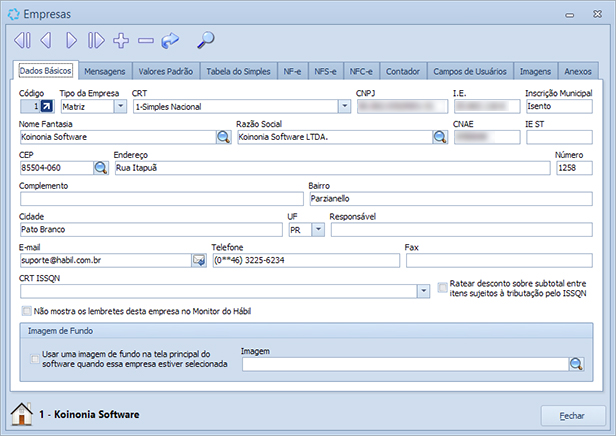Screen dimensions: 616x436
Task: Close the Empresas window
Action: (x=597, y=14)
